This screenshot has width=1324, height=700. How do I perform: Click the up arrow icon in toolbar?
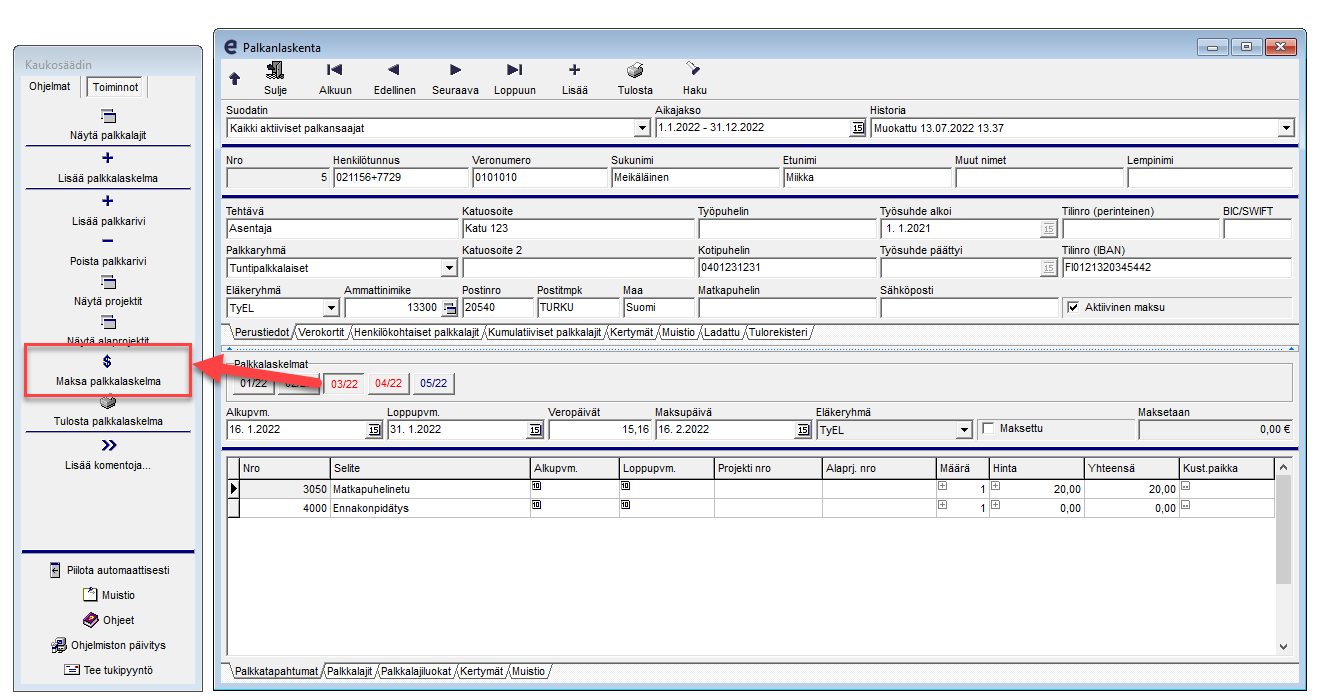[x=235, y=78]
